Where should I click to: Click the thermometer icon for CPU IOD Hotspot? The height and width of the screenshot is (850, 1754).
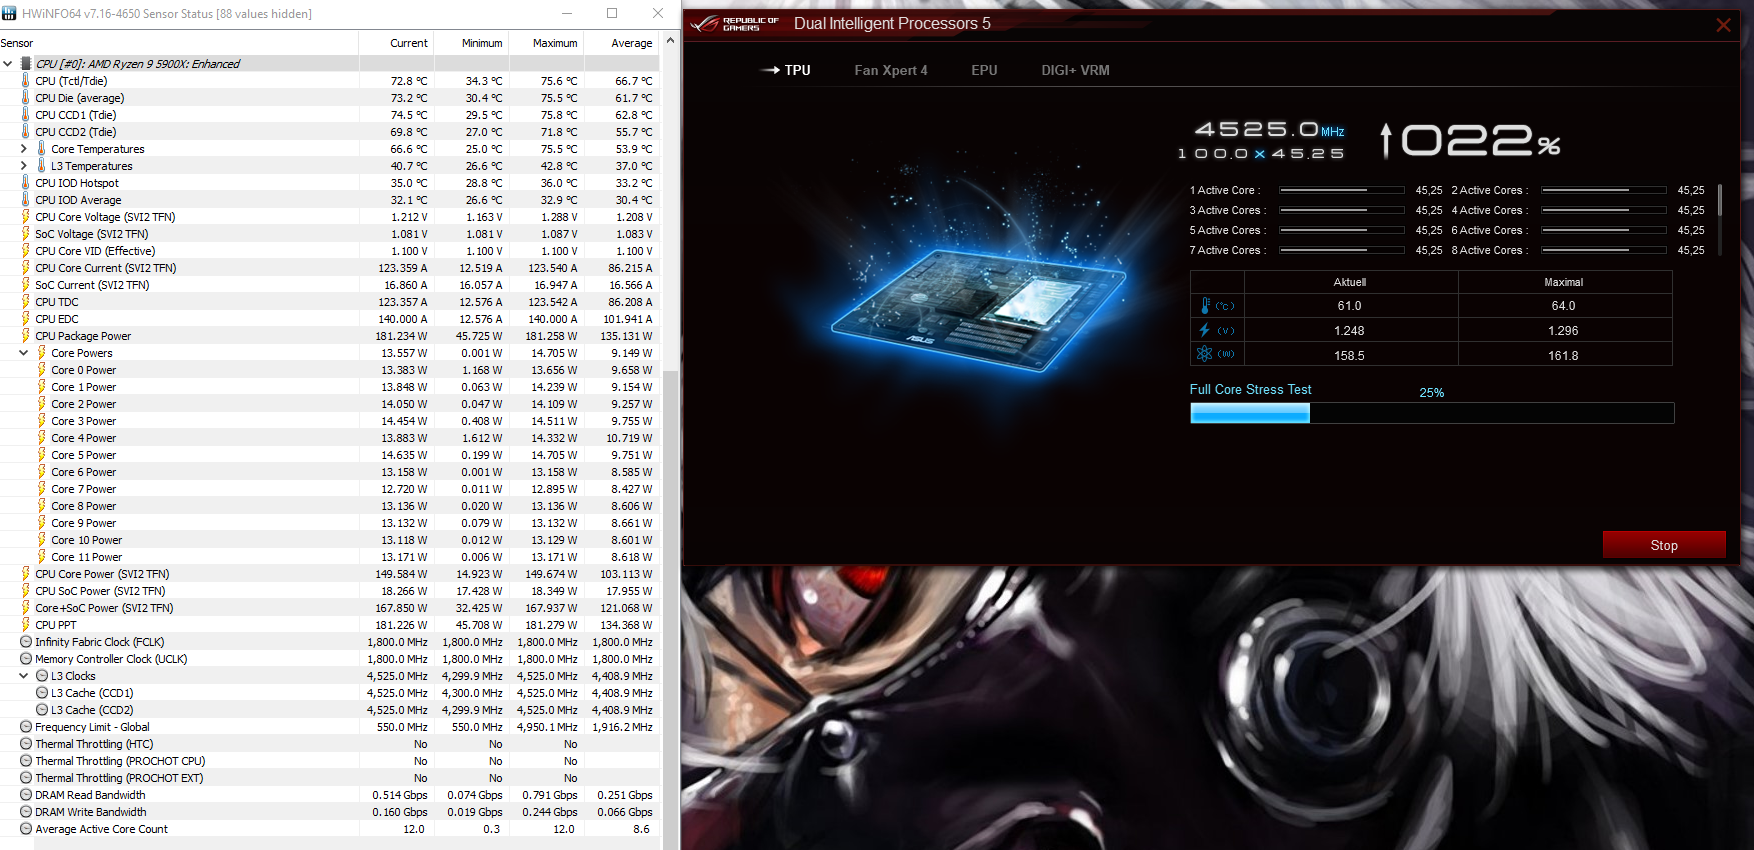[26, 182]
